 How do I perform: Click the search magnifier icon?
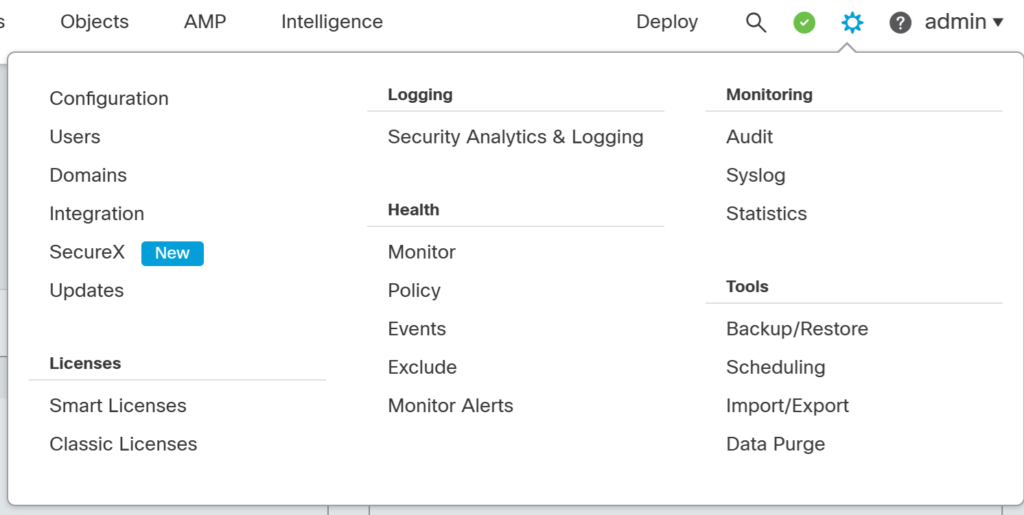pos(756,22)
